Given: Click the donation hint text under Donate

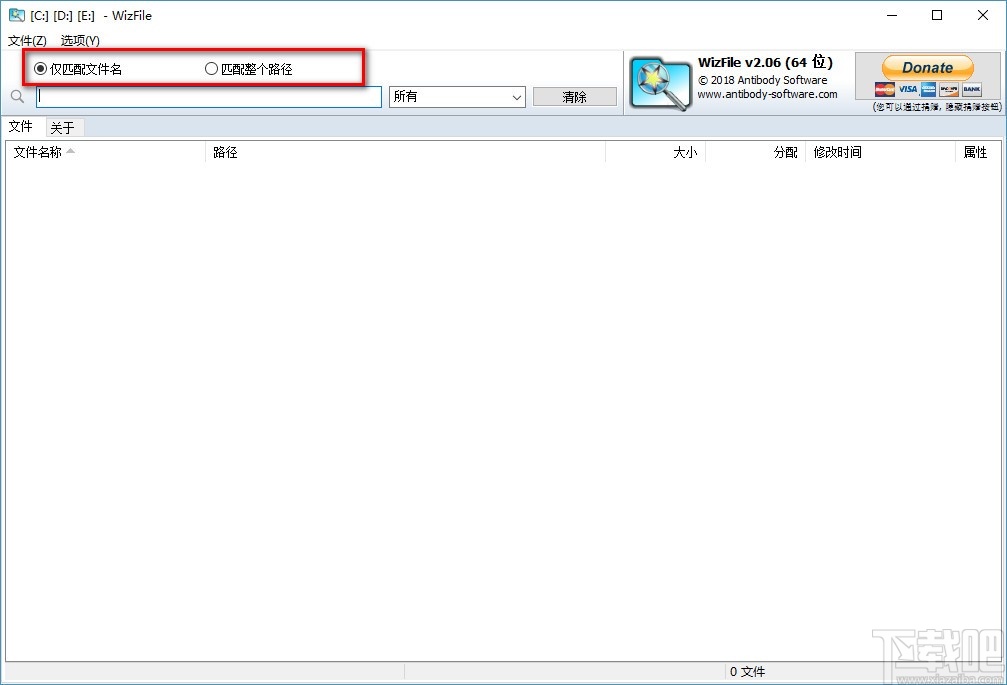Looking at the screenshot, I should (936, 107).
